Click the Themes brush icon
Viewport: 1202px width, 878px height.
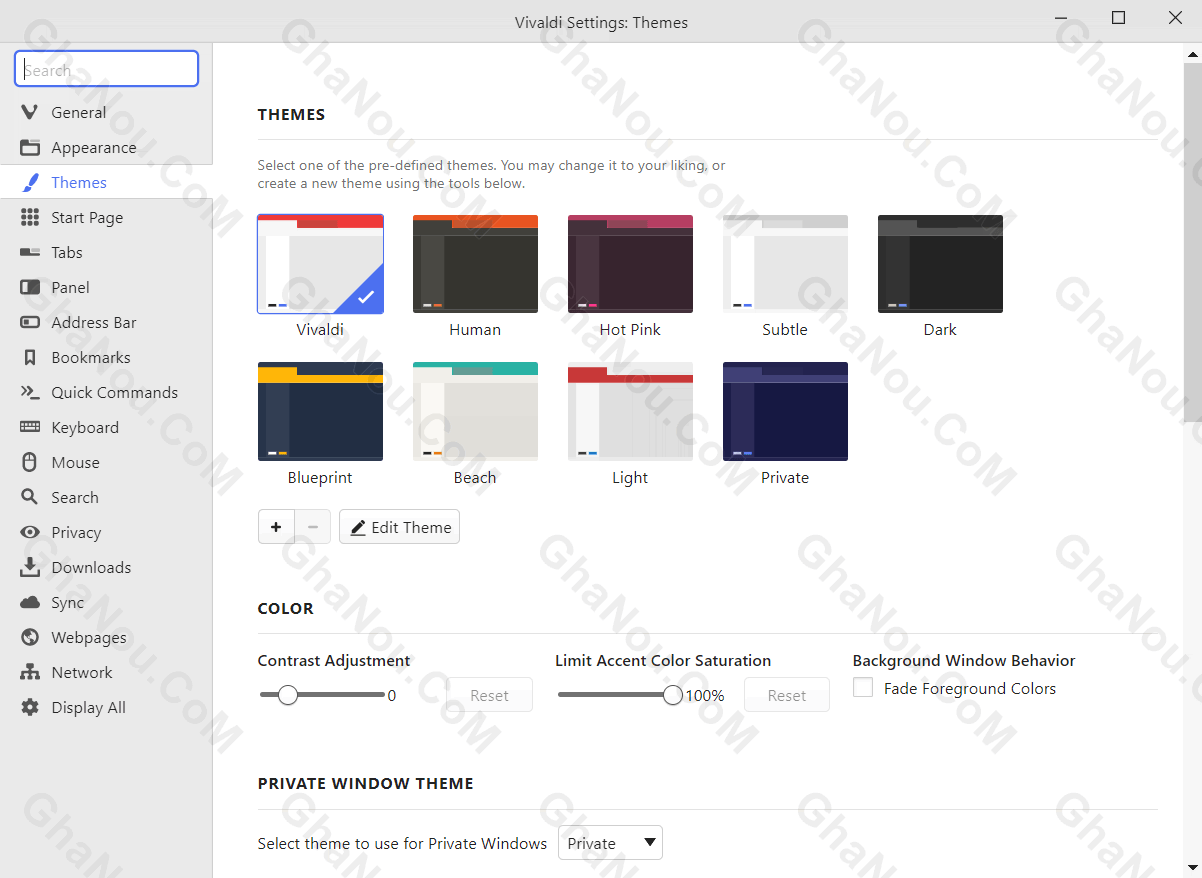coord(30,182)
